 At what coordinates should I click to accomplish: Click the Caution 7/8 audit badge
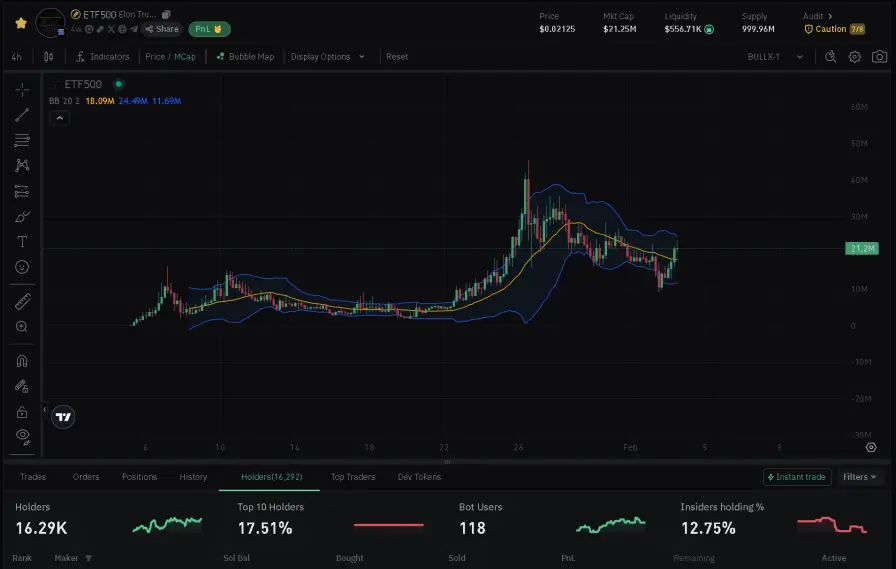[x=834, y=29]
